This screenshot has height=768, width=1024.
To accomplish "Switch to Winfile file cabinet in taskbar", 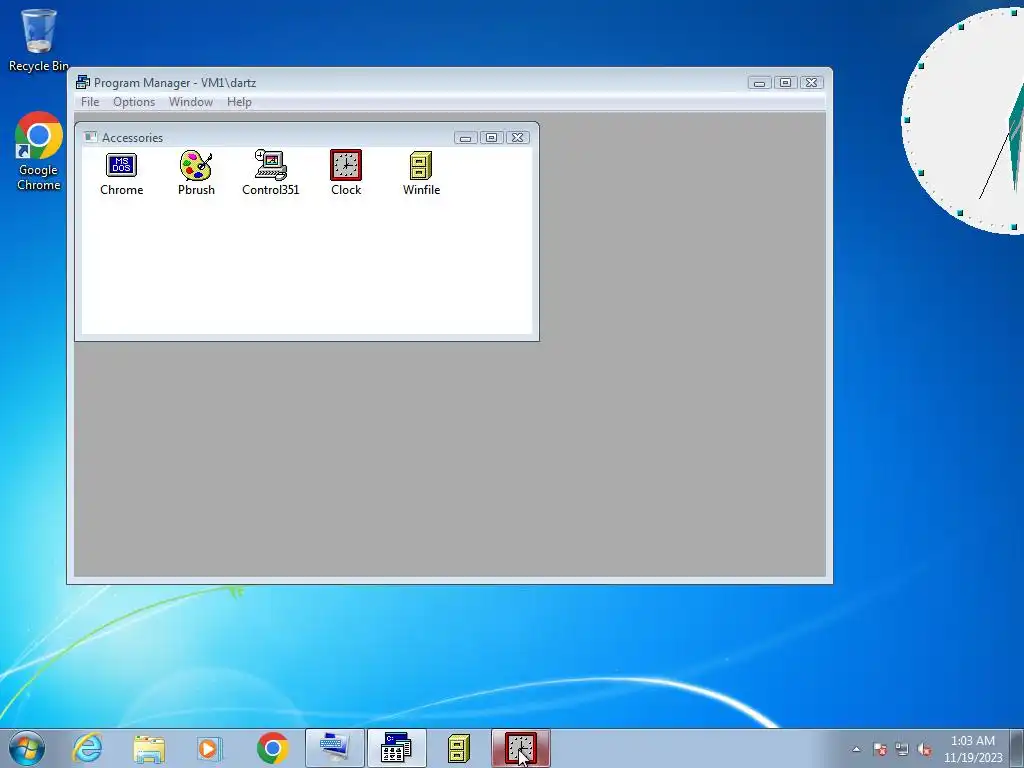I will pyautogui.click(x=458, y=748).
